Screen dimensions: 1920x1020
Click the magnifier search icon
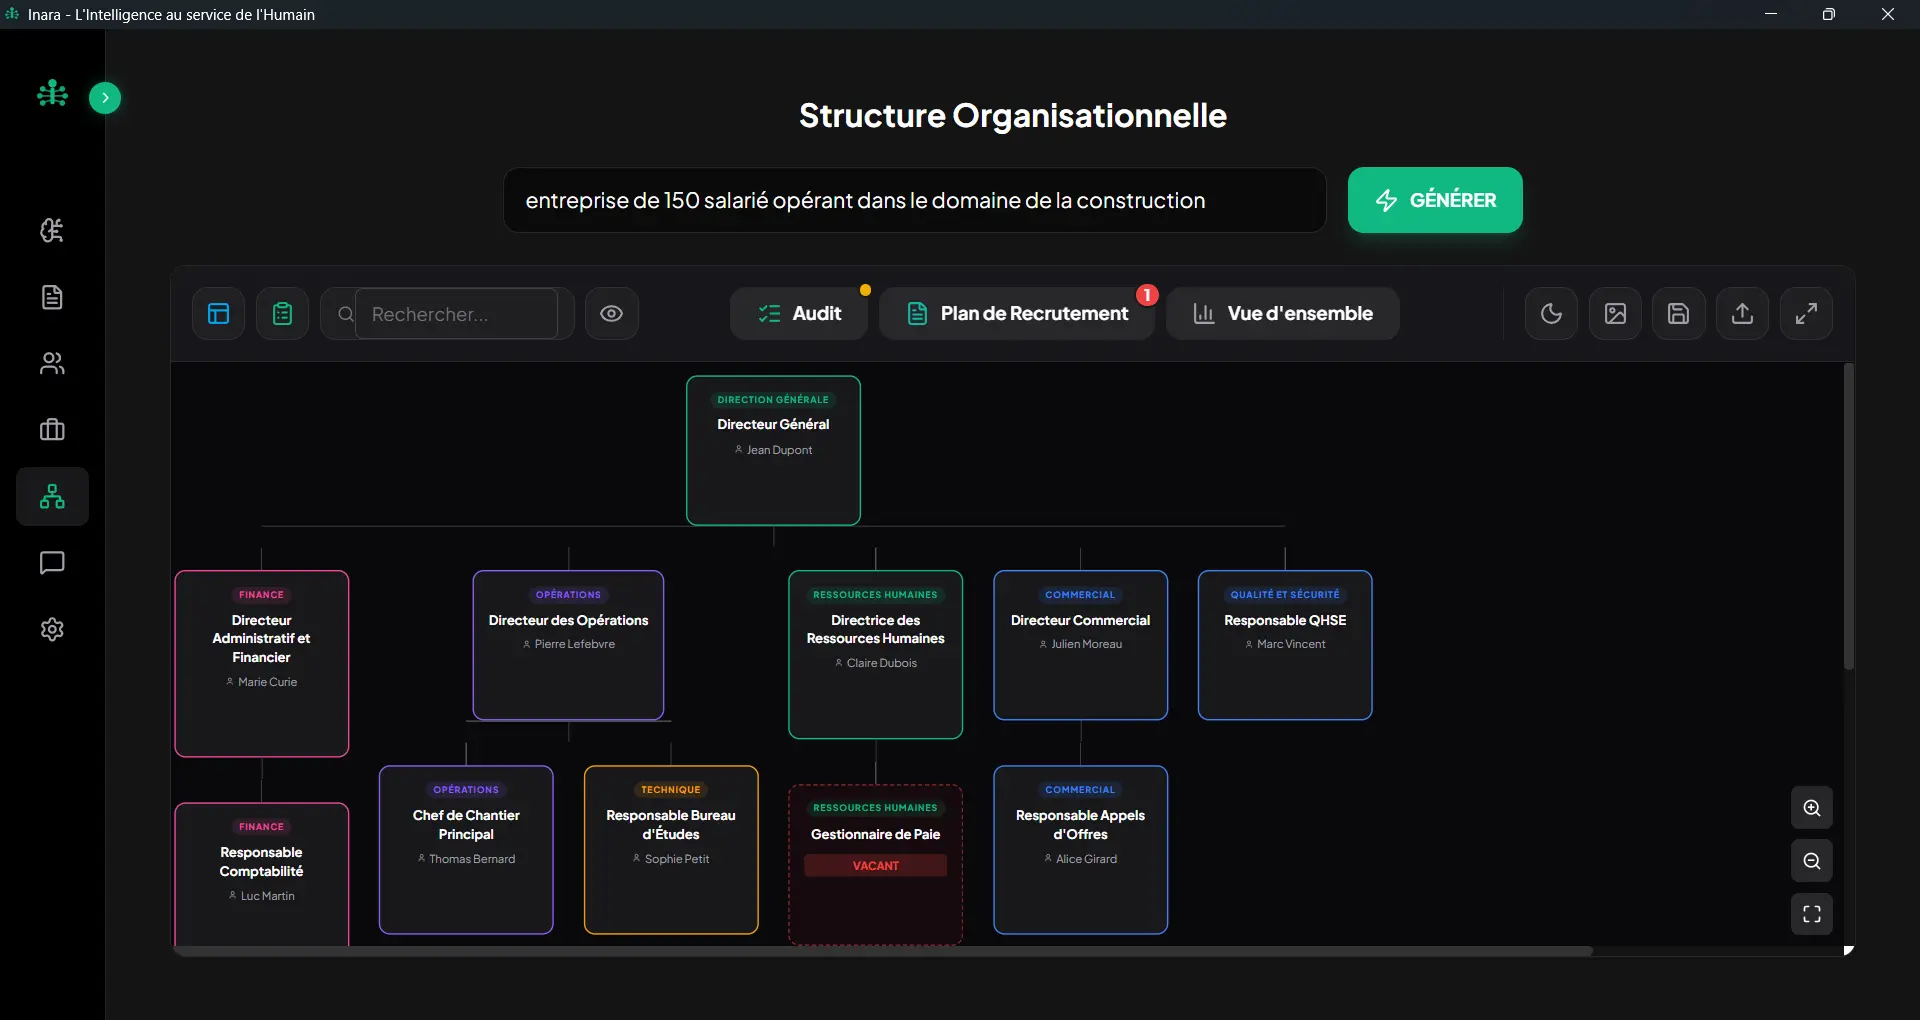click(x=346, y=314)
